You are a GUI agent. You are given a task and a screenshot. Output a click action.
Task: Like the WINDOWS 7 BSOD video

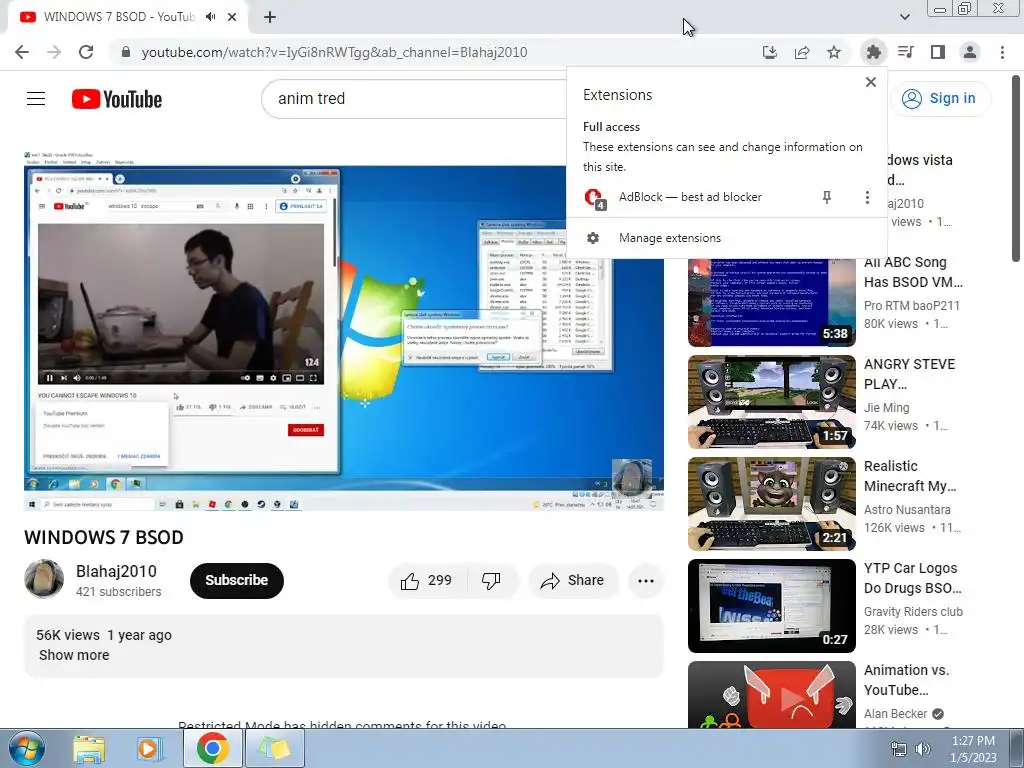(x=426, y=581)
